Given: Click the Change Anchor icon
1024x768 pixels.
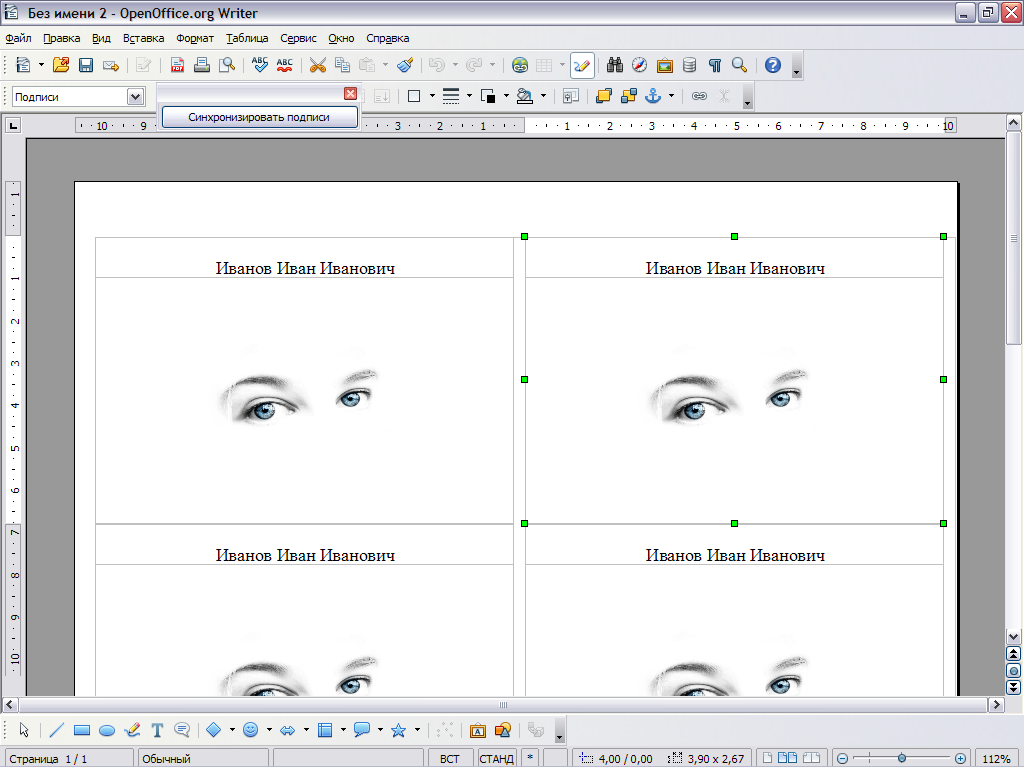Looking at the screenshot, I should tap(653, 97).
